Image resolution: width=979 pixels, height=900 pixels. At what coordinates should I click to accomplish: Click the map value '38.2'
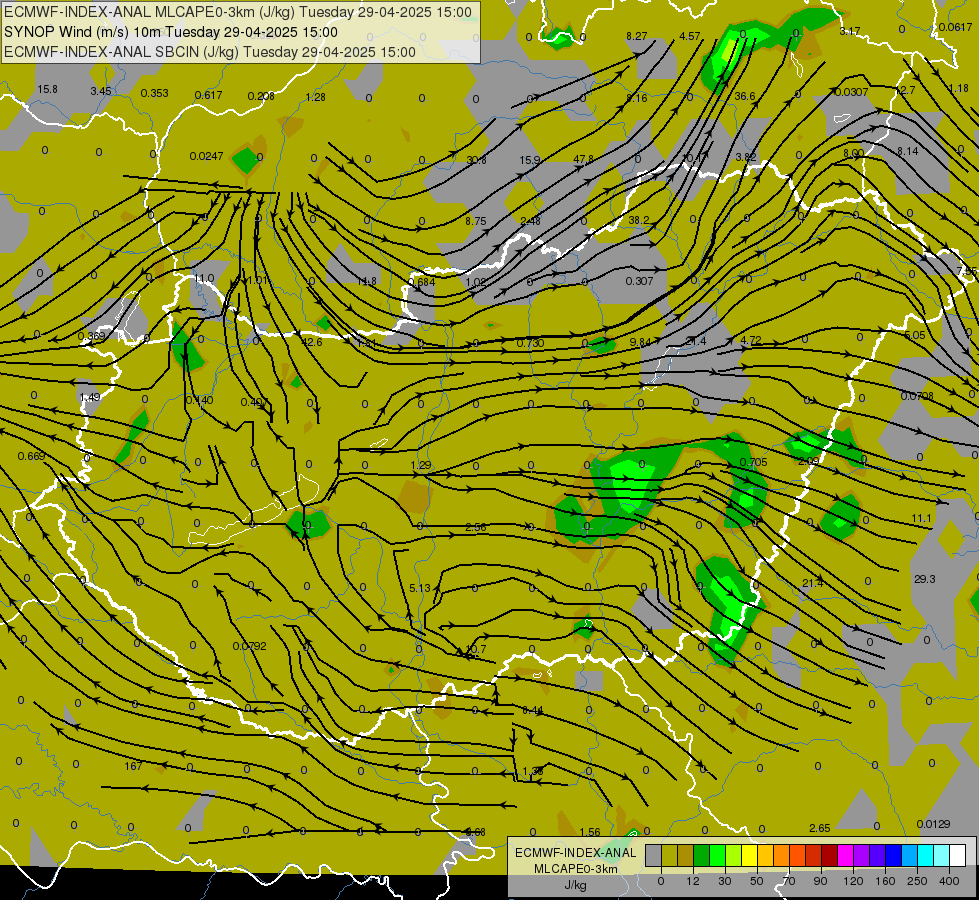[x=639, y=220]
